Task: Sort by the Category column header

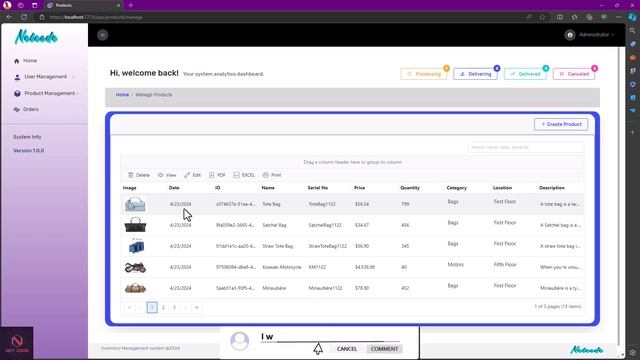Action: pyautogui.click(x=456, y=188)
